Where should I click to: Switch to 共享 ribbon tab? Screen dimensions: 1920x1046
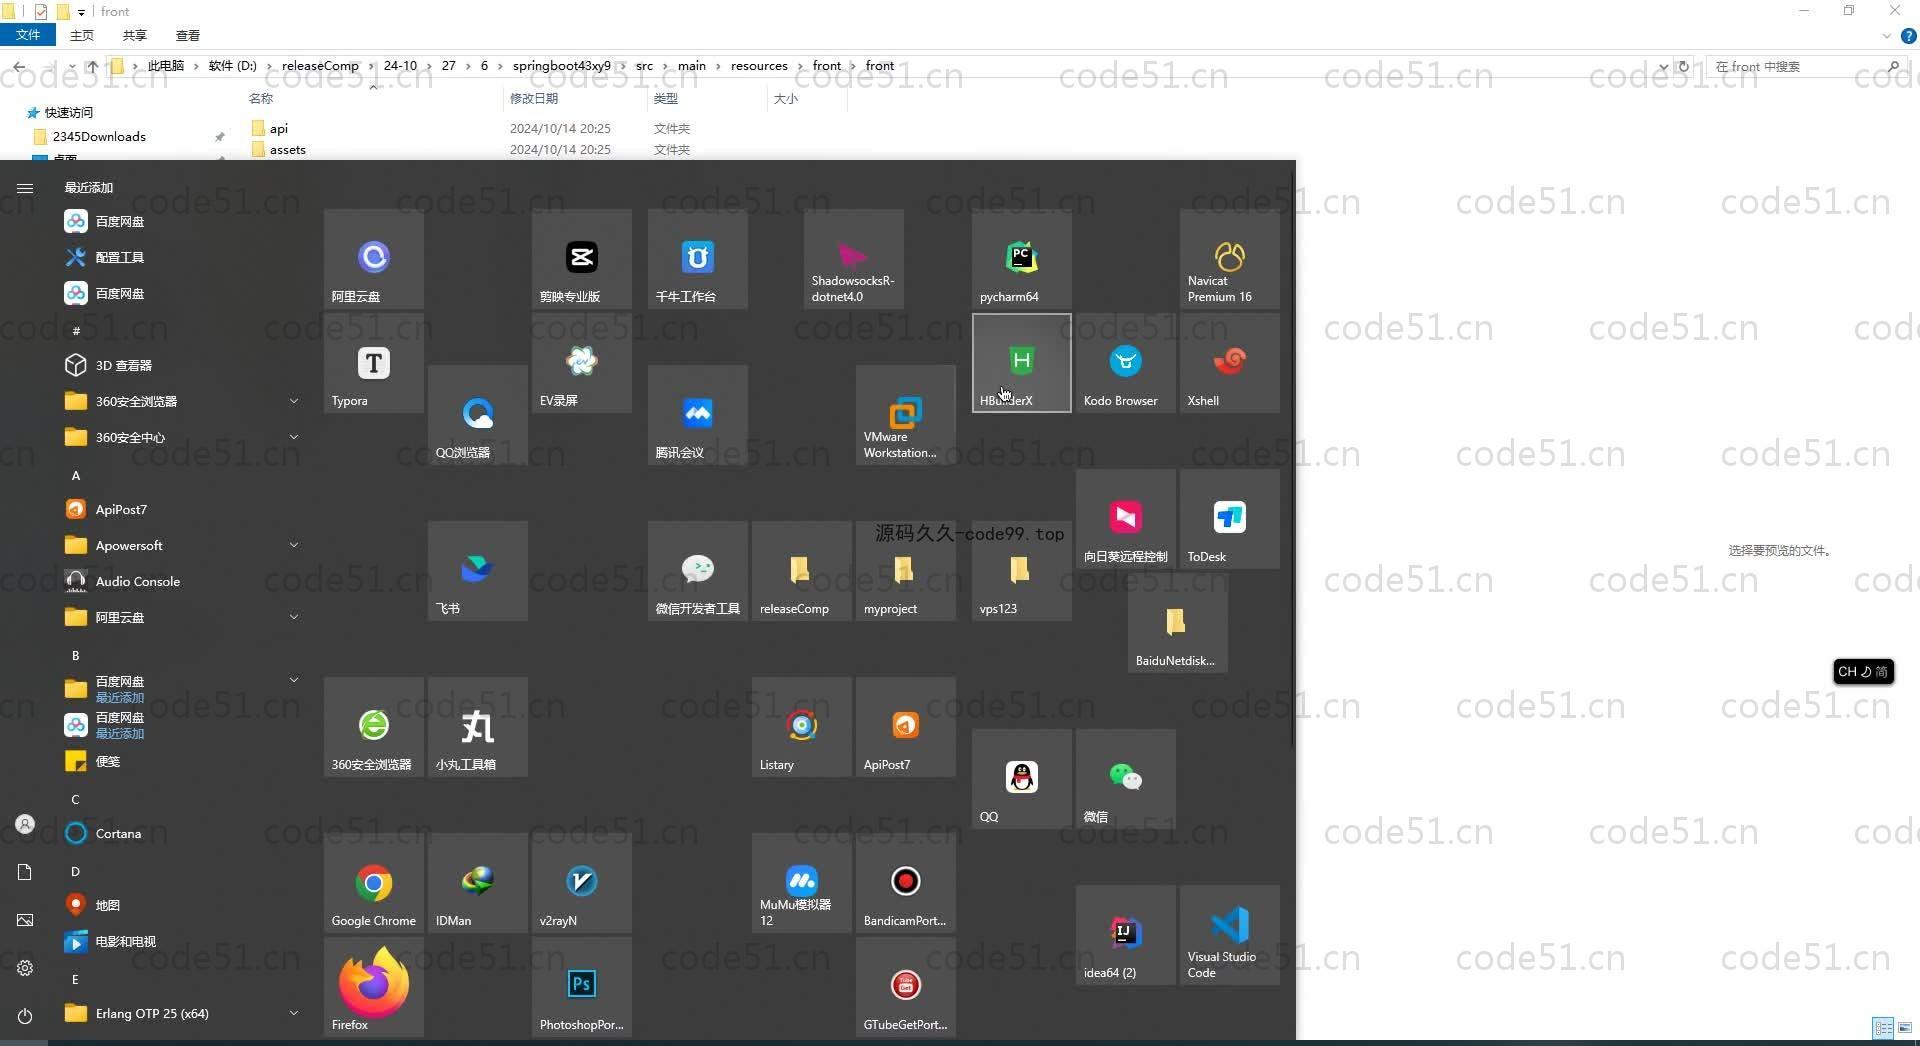(135, 35)
